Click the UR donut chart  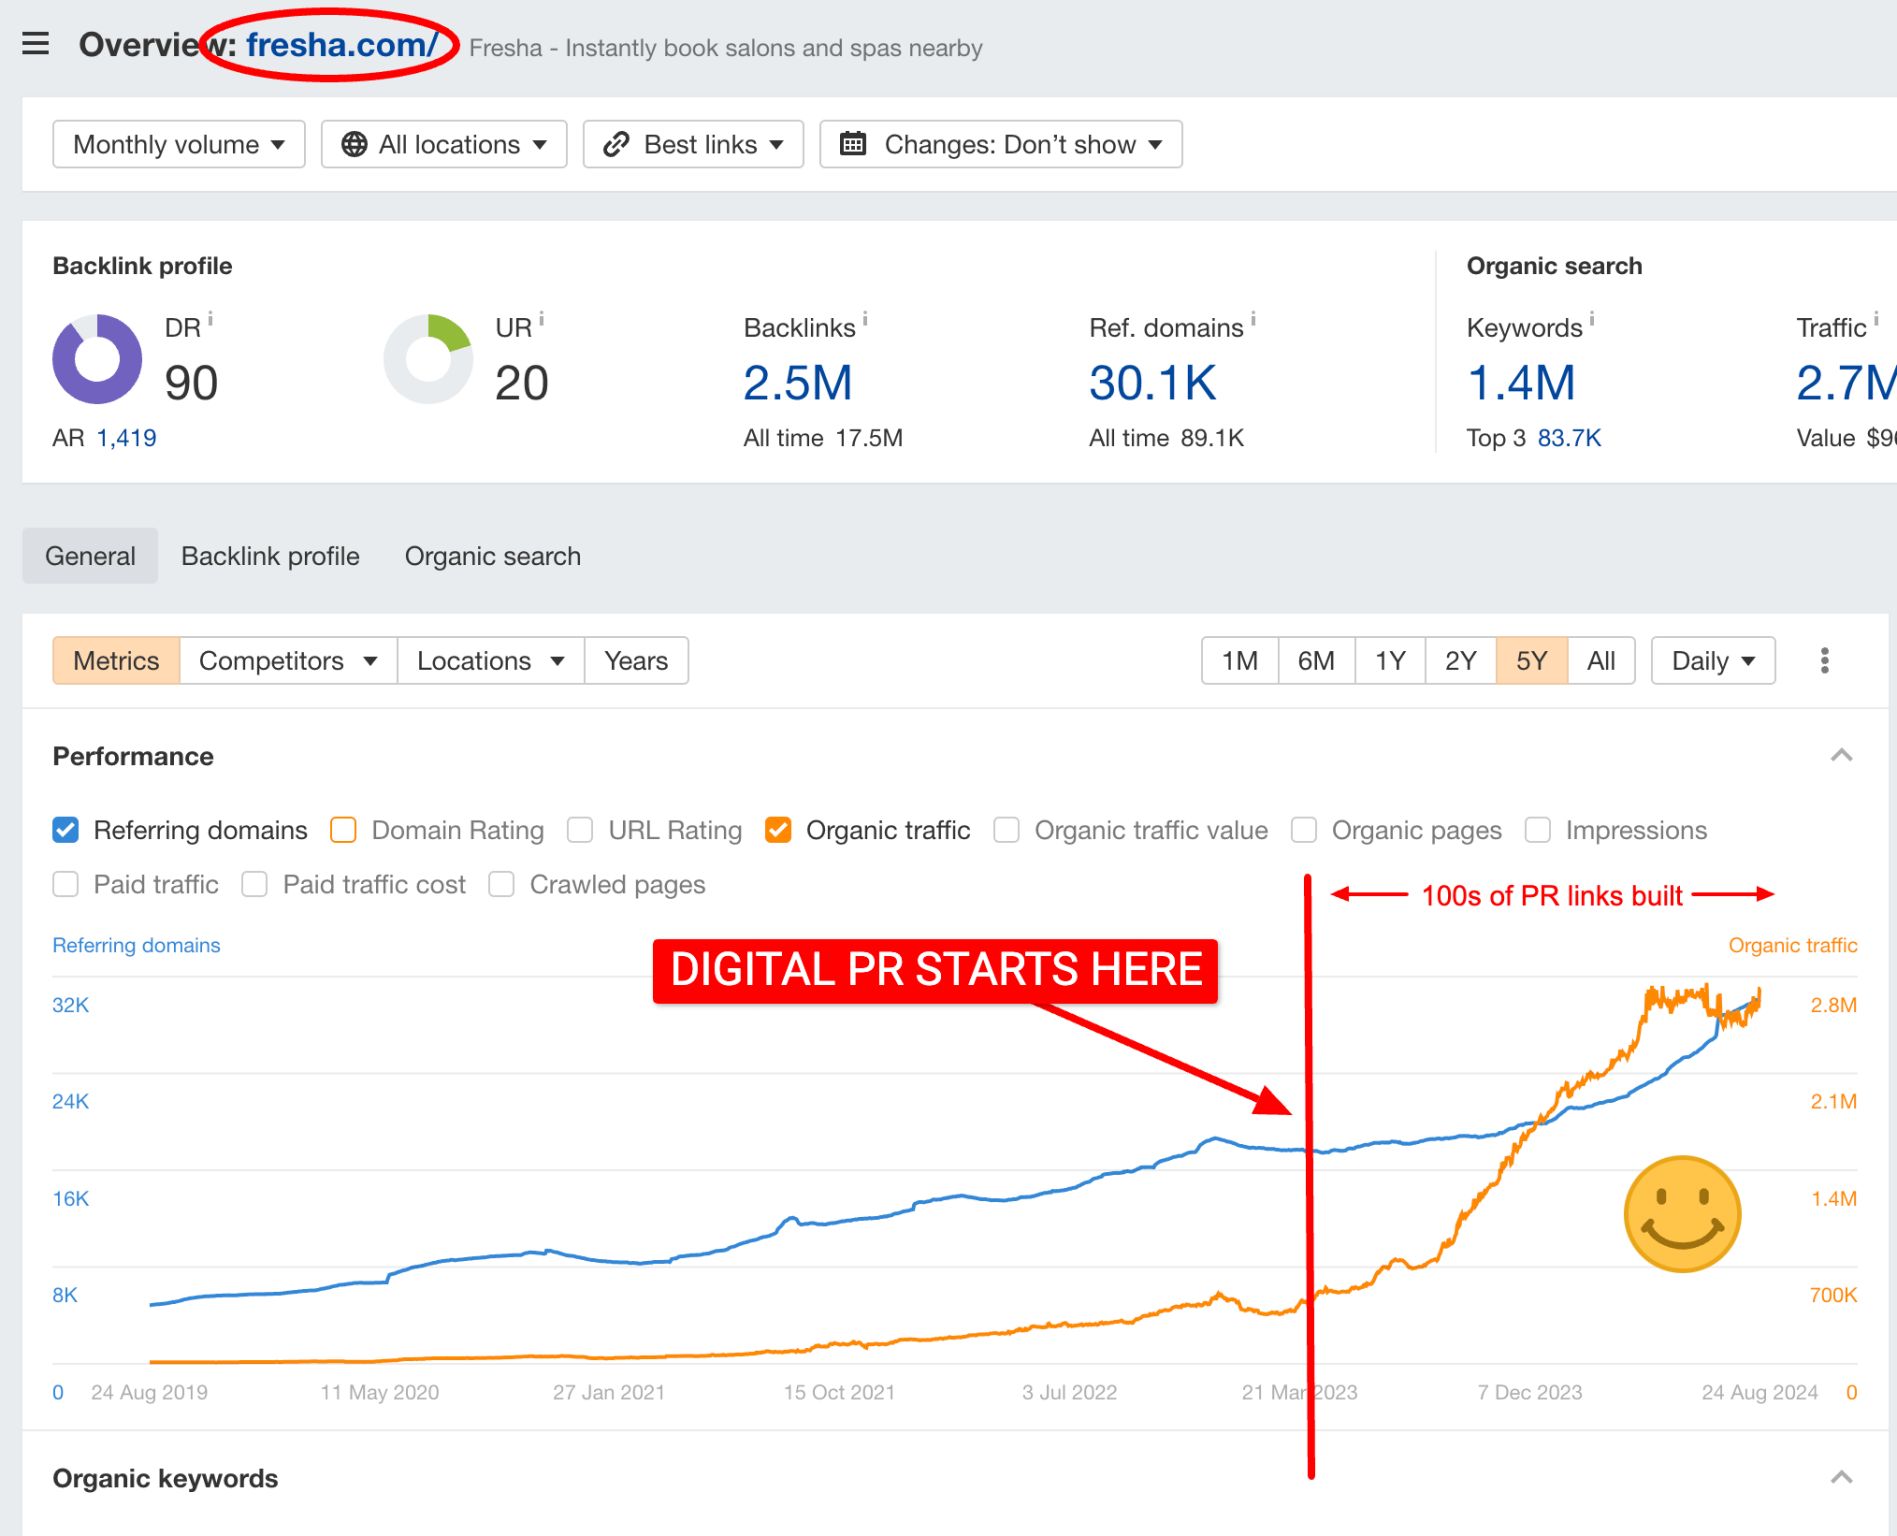(428, 359)
